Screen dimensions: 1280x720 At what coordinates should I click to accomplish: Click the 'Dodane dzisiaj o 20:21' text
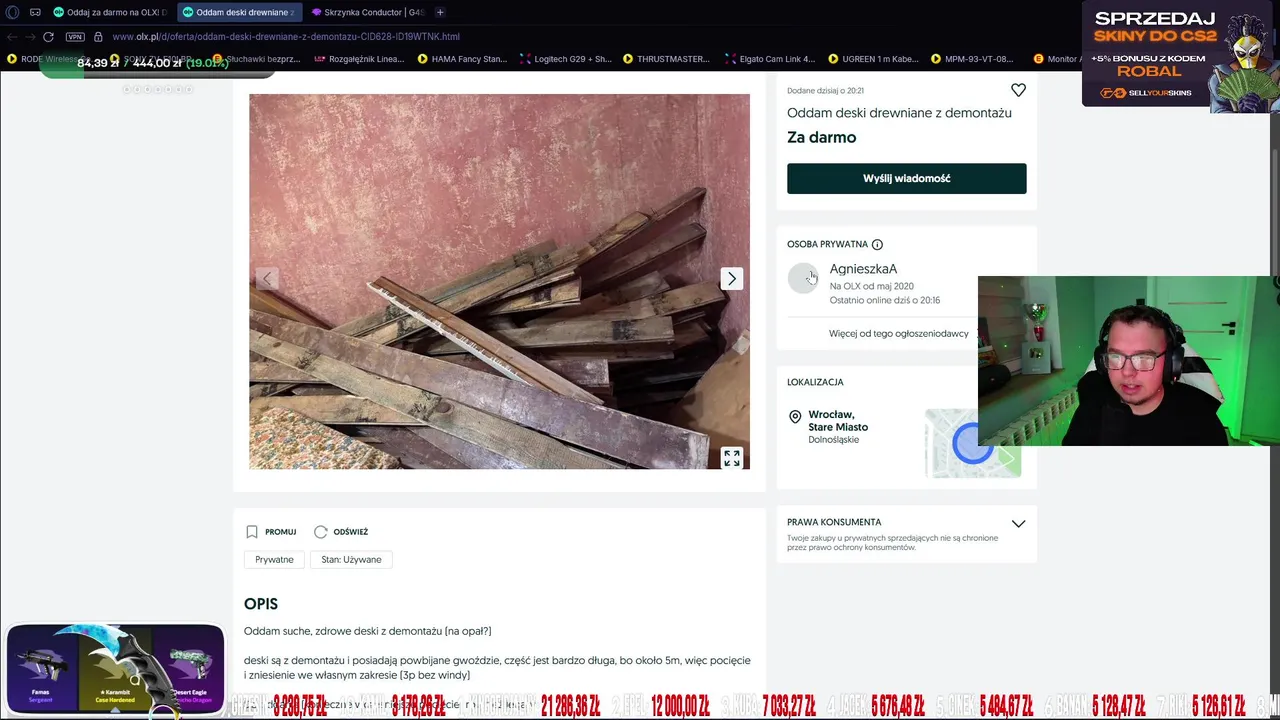click(825, 90)
